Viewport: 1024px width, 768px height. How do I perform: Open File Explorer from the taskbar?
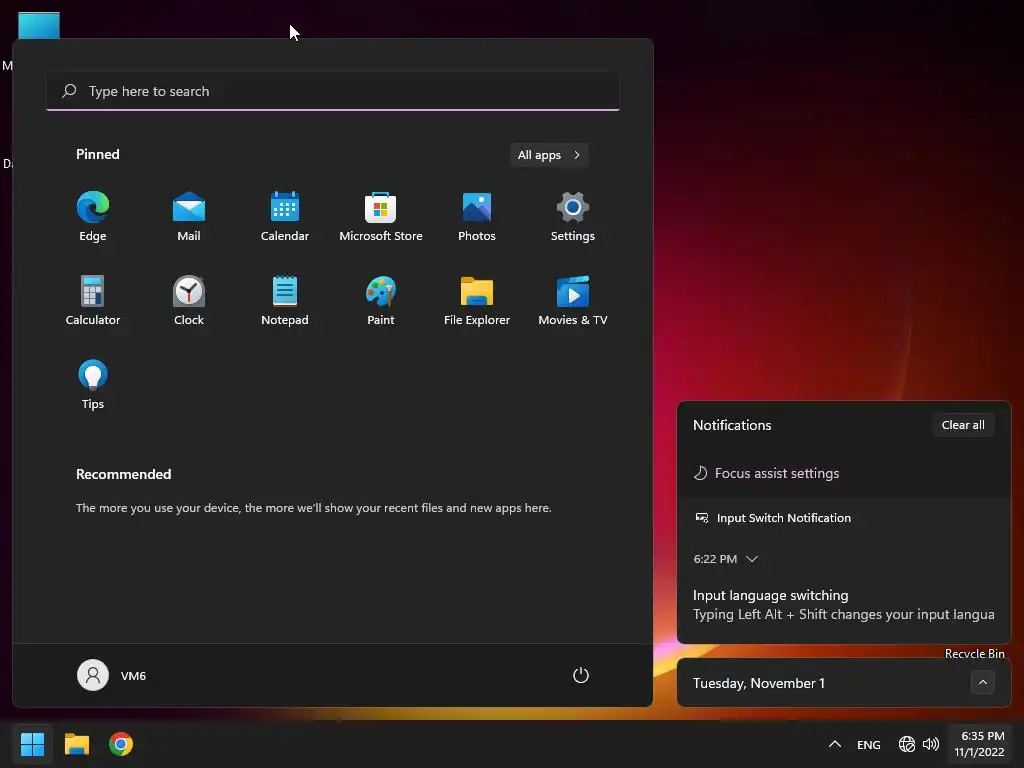tap(76, 744)
